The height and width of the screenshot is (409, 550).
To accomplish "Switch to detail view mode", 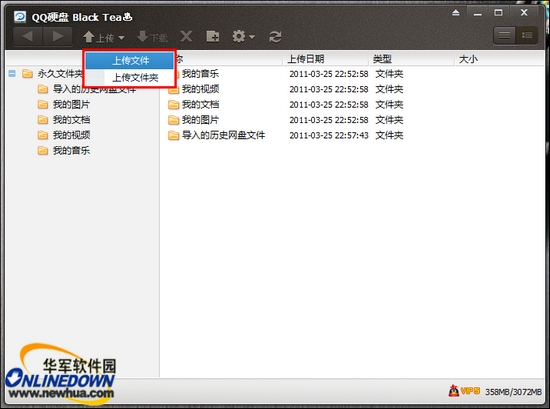I will click(526, 35).
